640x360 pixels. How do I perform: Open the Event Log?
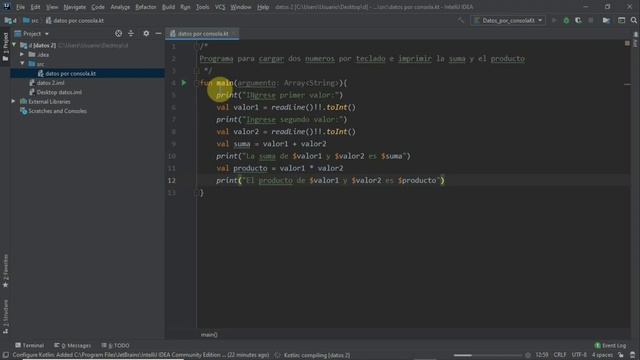tap(610, 345)
